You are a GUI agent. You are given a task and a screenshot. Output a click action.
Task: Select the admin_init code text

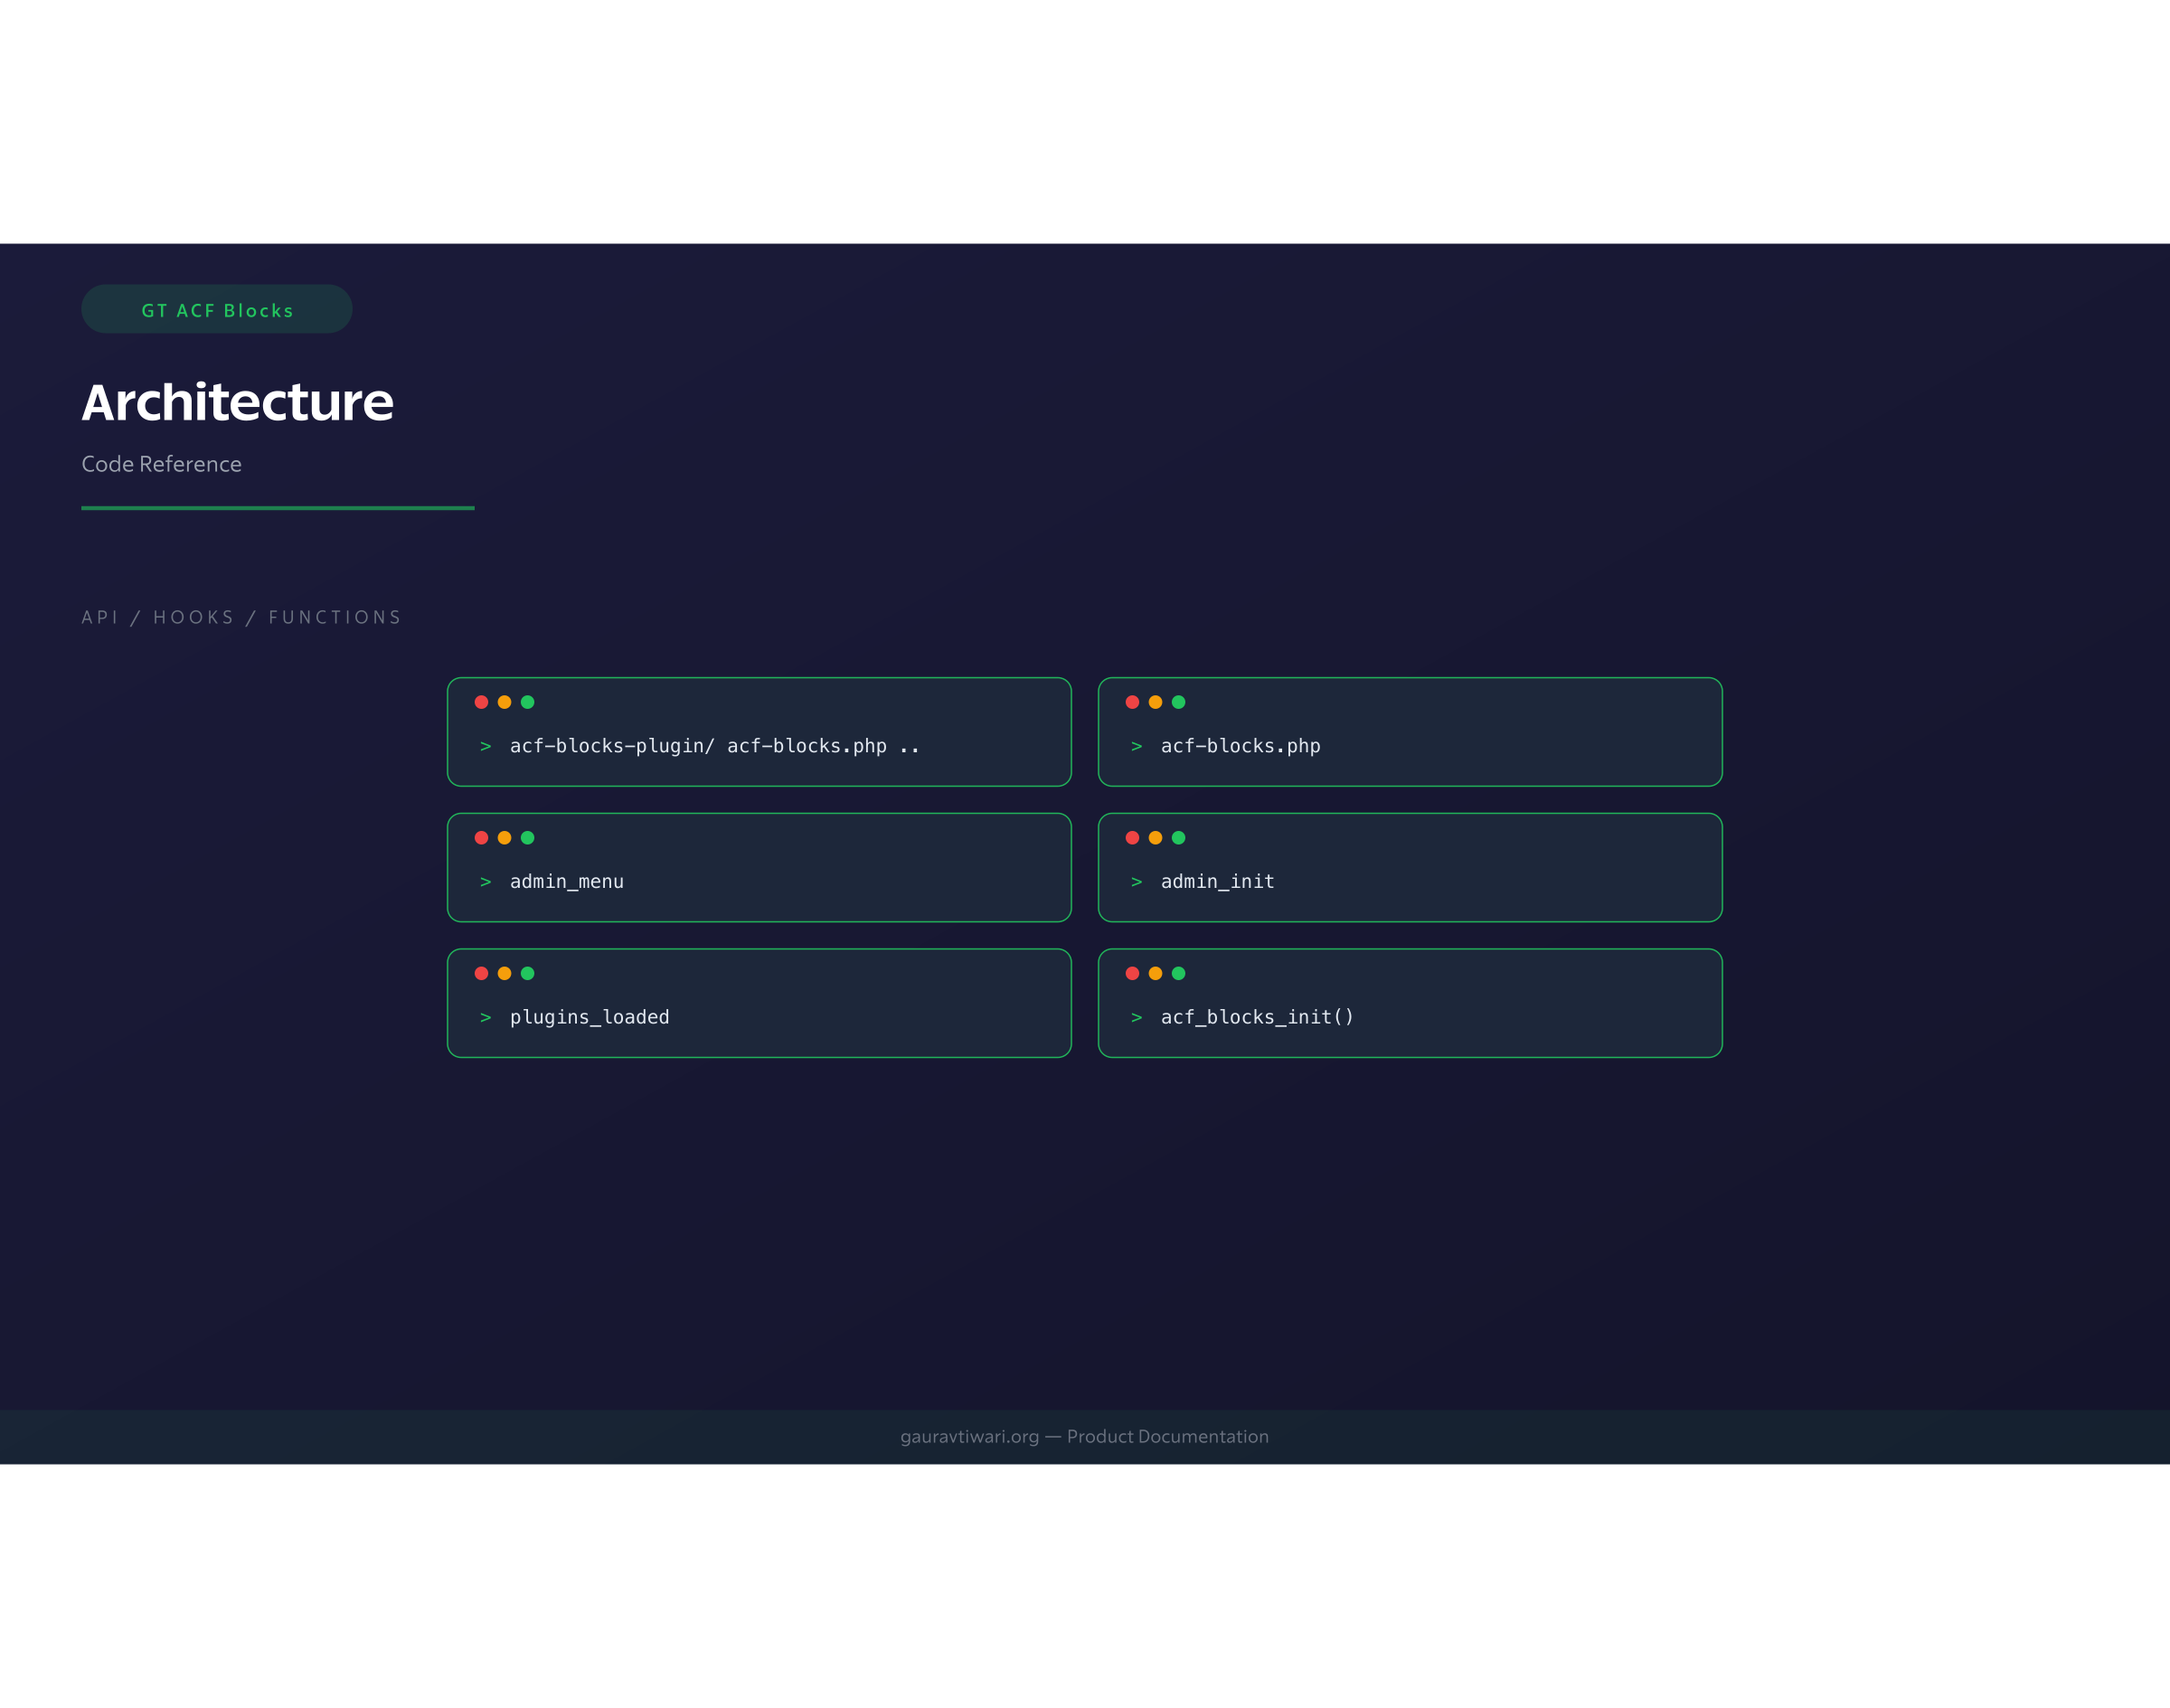(1217, 882)
